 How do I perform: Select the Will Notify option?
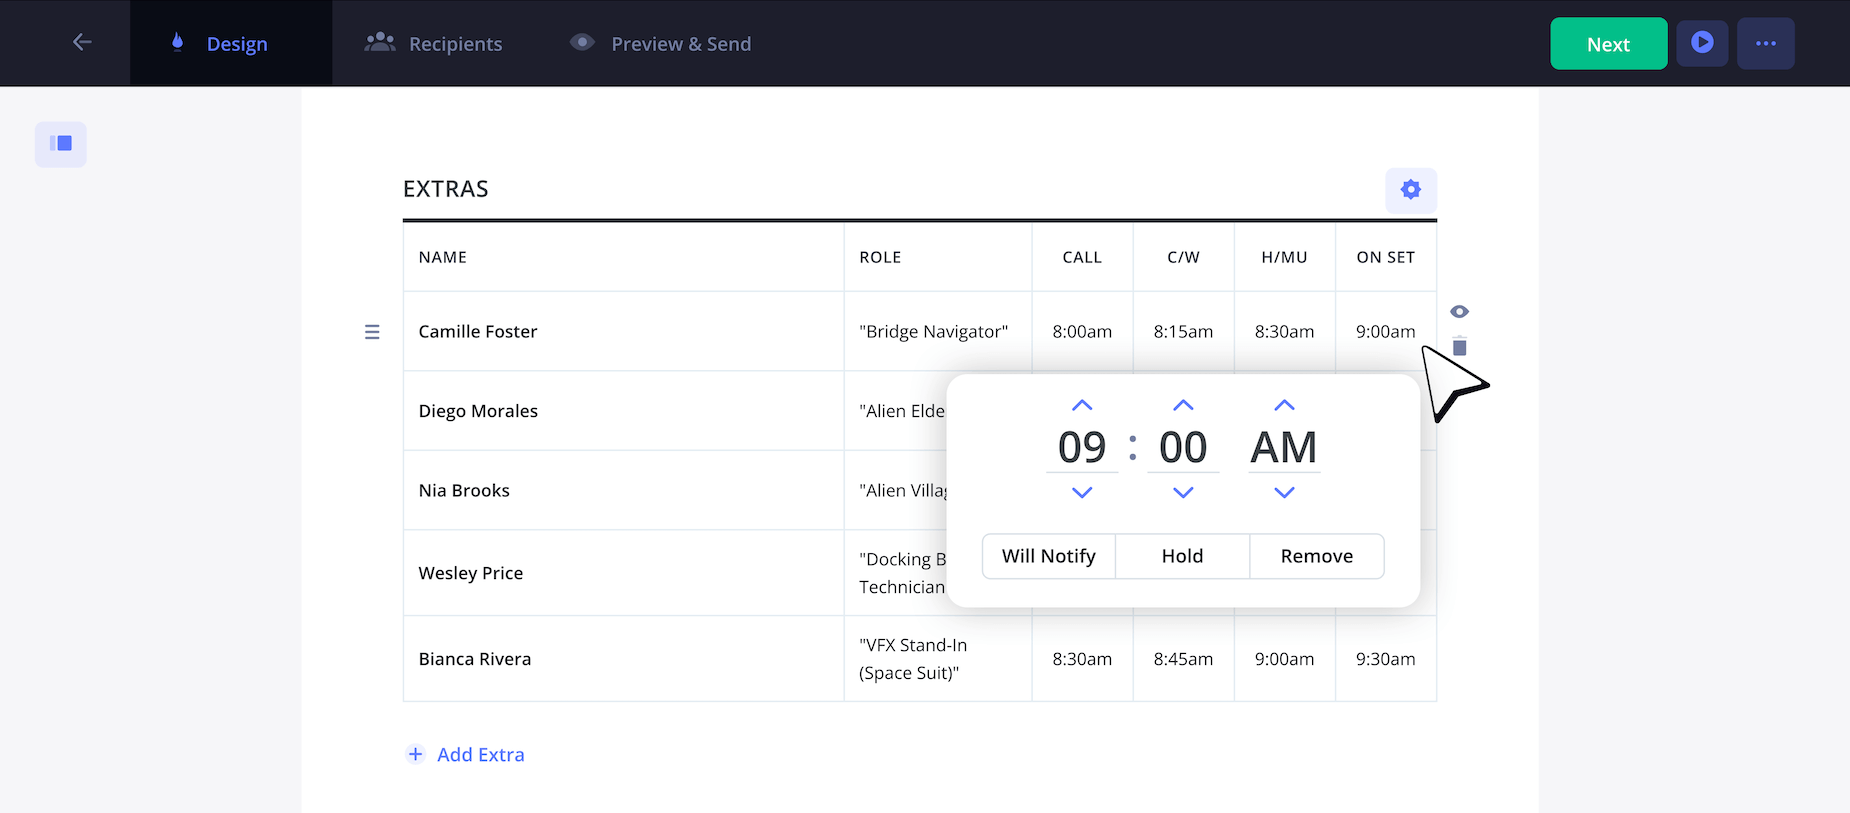(x=1048, y=556)
